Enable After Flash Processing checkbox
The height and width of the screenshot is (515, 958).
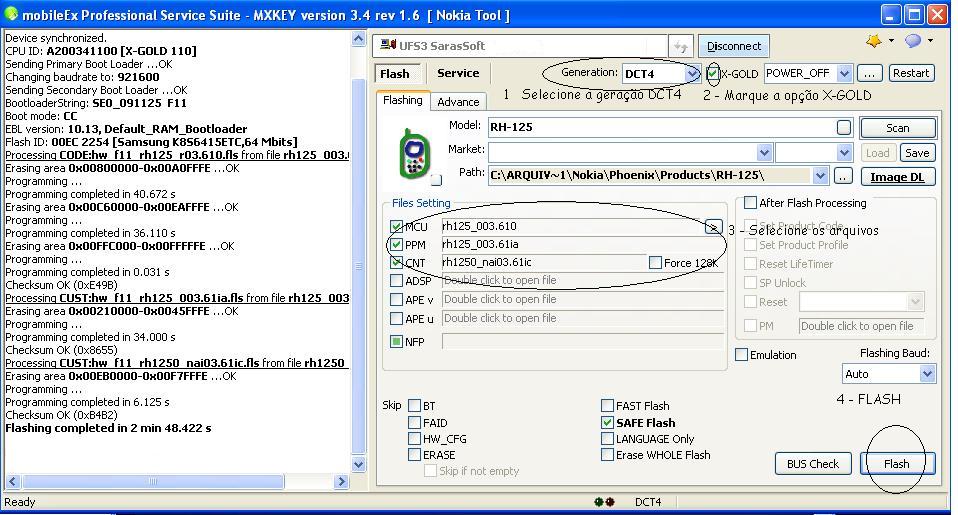click(x=750, y=203)
